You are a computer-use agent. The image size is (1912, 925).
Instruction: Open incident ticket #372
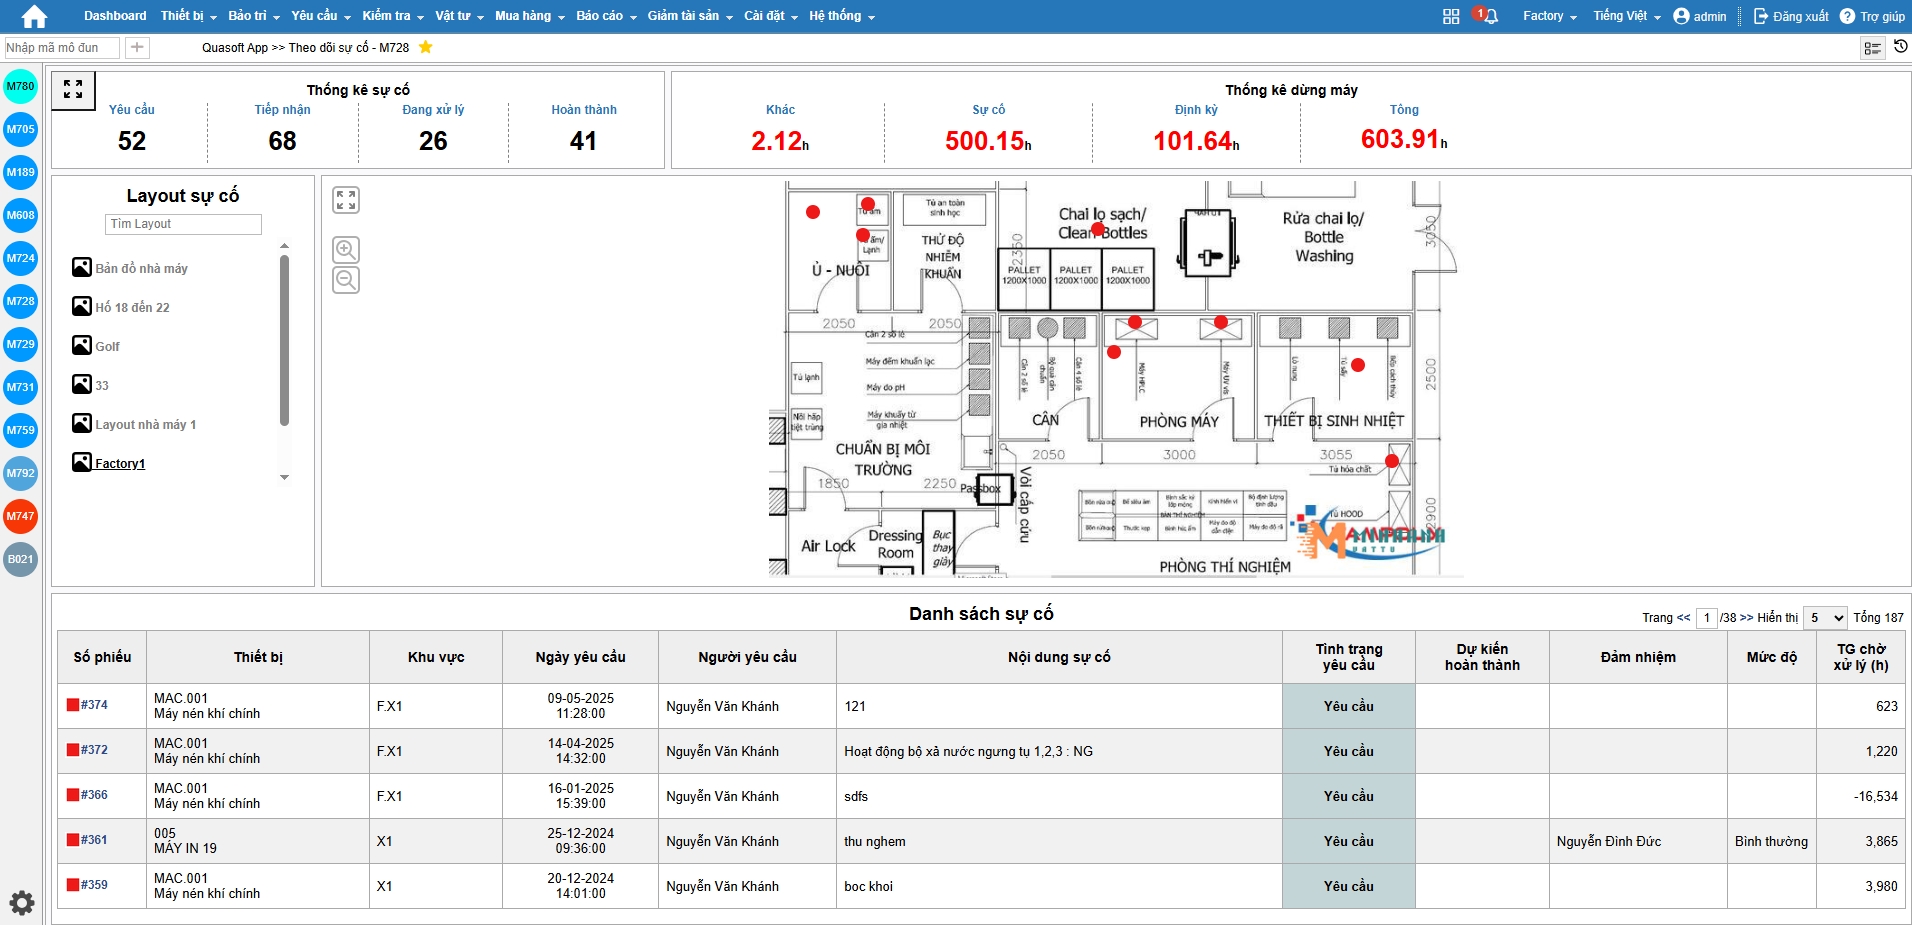(94, 750)
